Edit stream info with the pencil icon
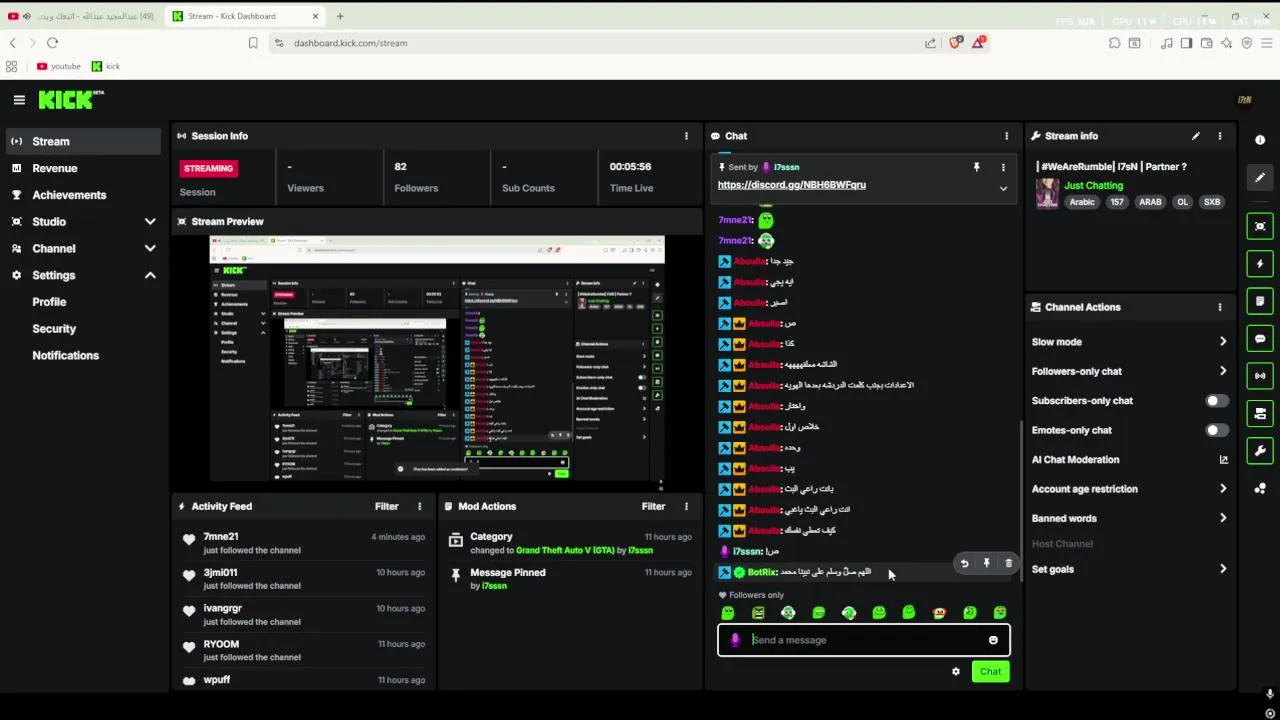 pyautogui.click(x=1195, y=136)
